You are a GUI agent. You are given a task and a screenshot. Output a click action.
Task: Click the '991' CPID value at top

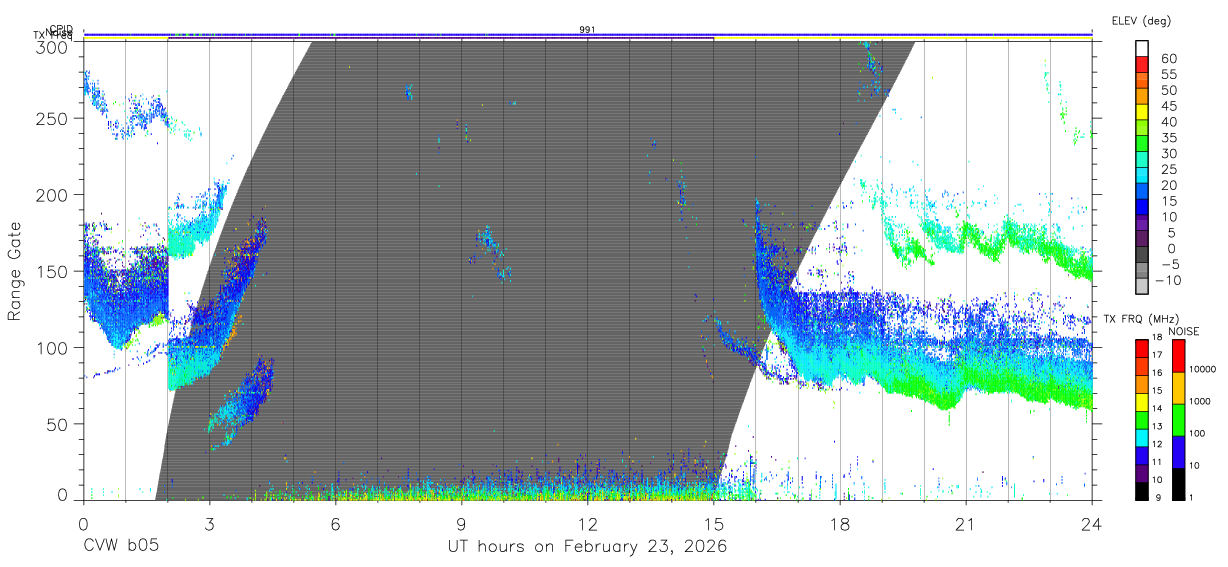click(587, 30)
